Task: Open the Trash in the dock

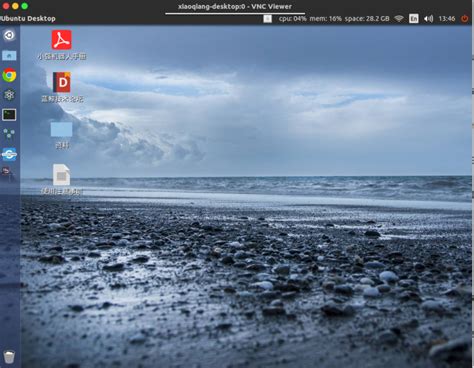Action: [9, 357]
